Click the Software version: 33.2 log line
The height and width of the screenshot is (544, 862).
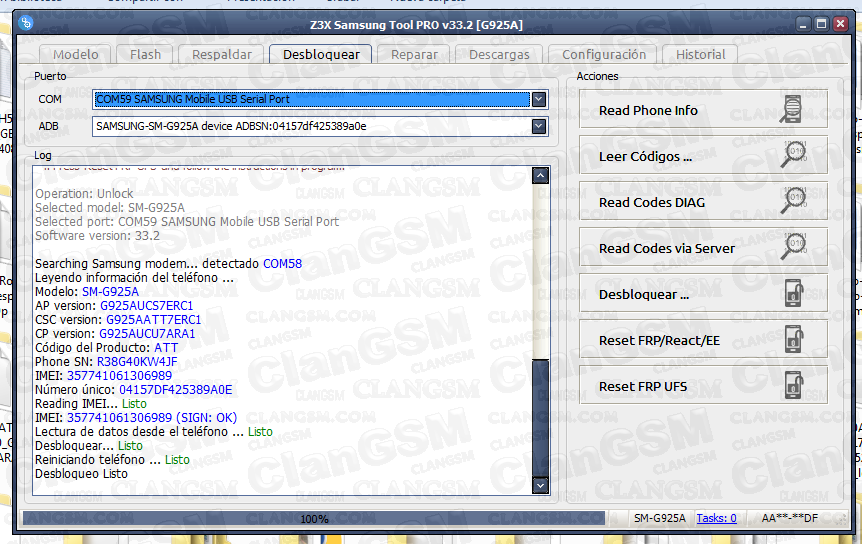click(x=97, y=236)
